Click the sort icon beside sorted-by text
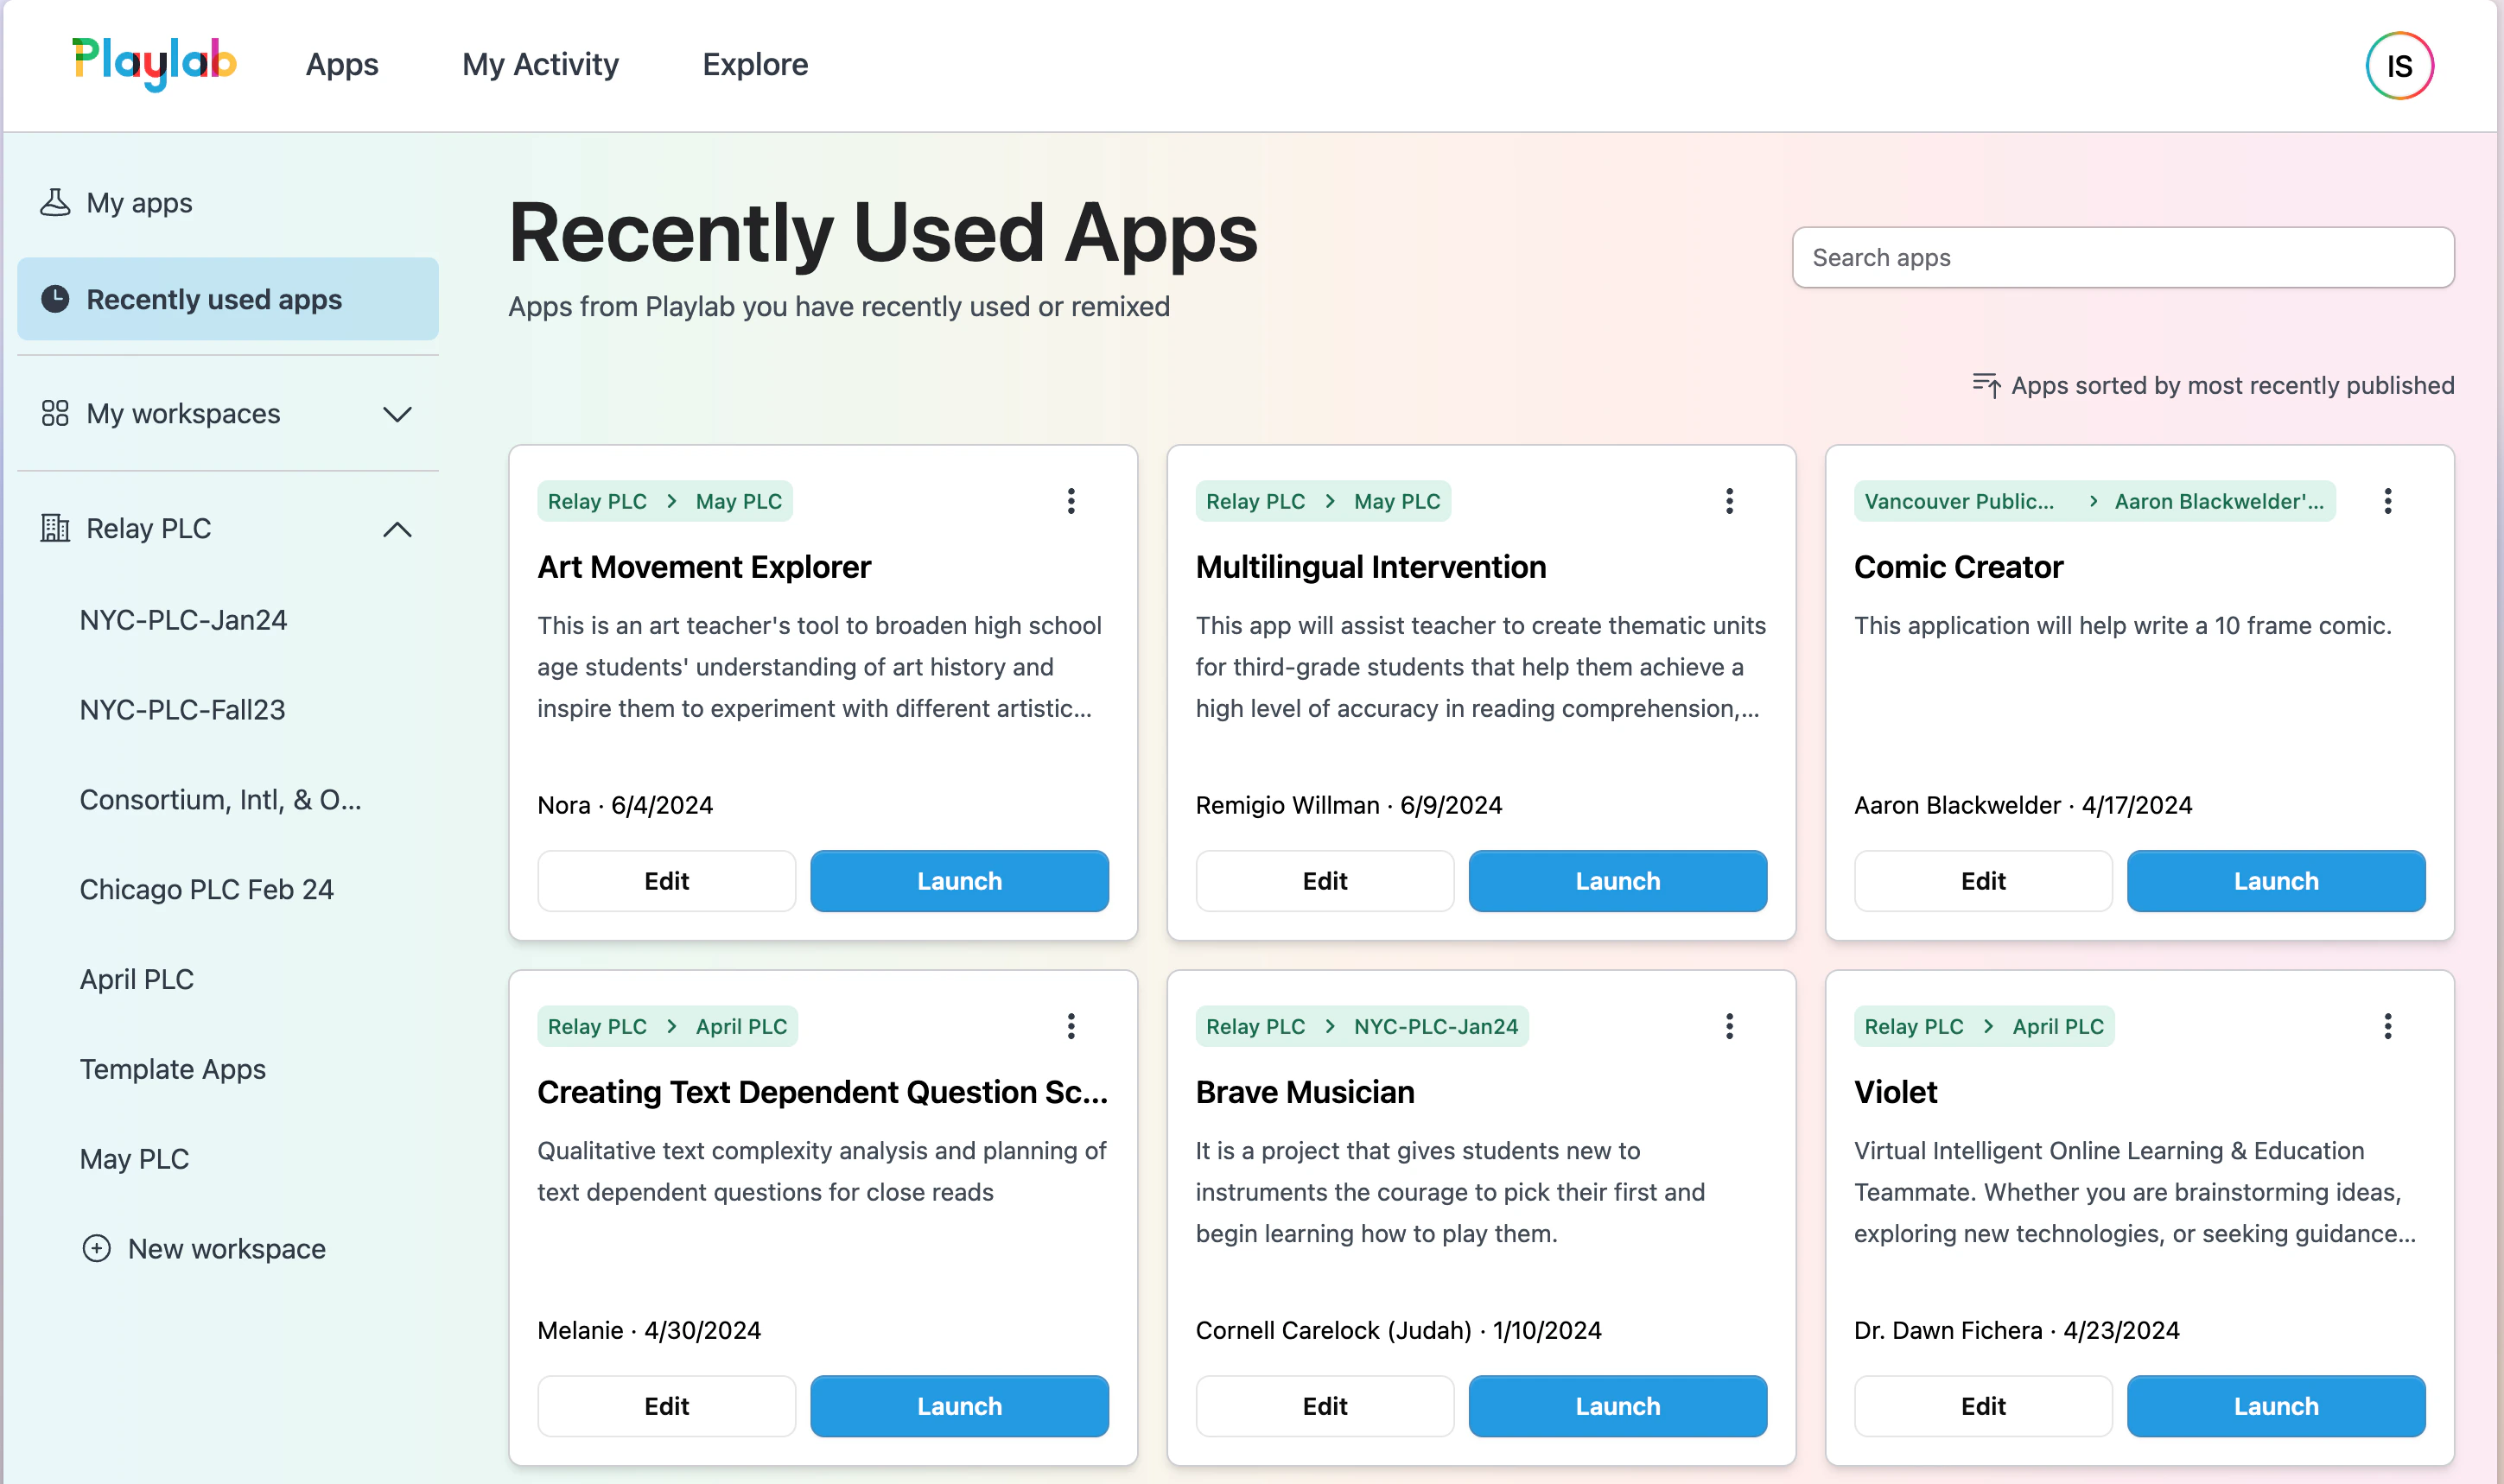Screen dimensions: 2504x1484 coord(1985,385)
